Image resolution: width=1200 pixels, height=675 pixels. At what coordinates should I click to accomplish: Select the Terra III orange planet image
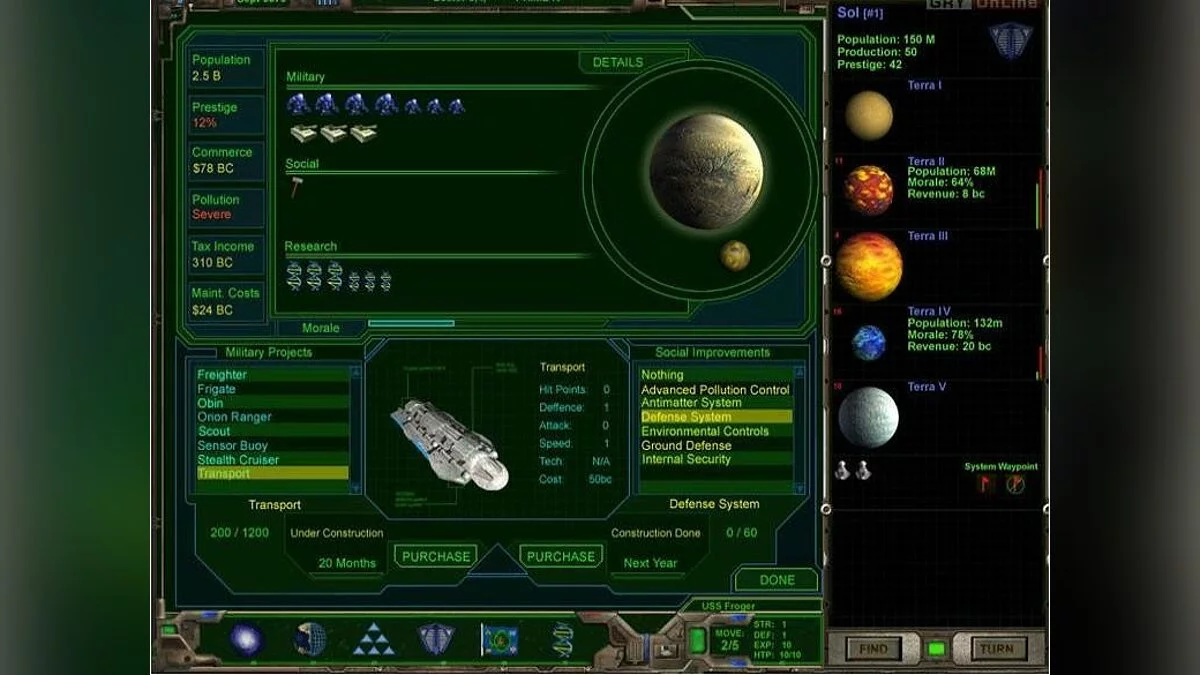click(869, 266)
